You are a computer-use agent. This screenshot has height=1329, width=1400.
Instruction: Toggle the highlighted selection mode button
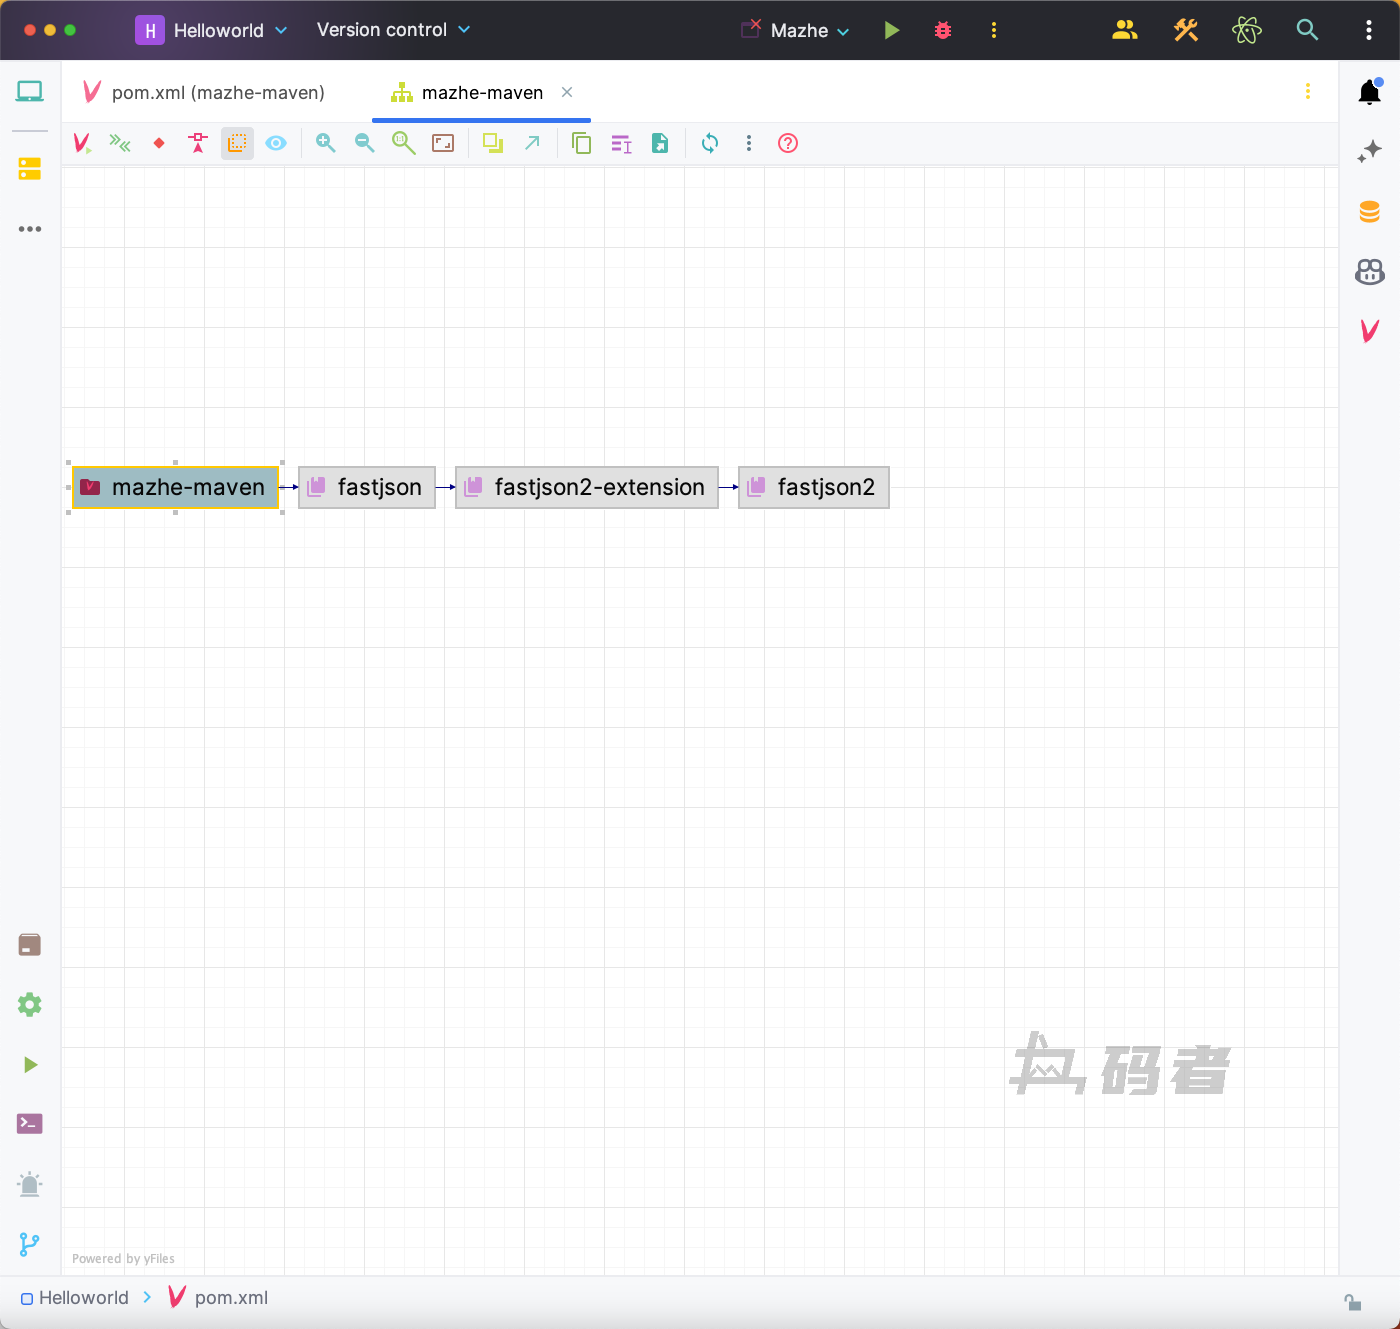pyautogui.click(x=237, y=143)
